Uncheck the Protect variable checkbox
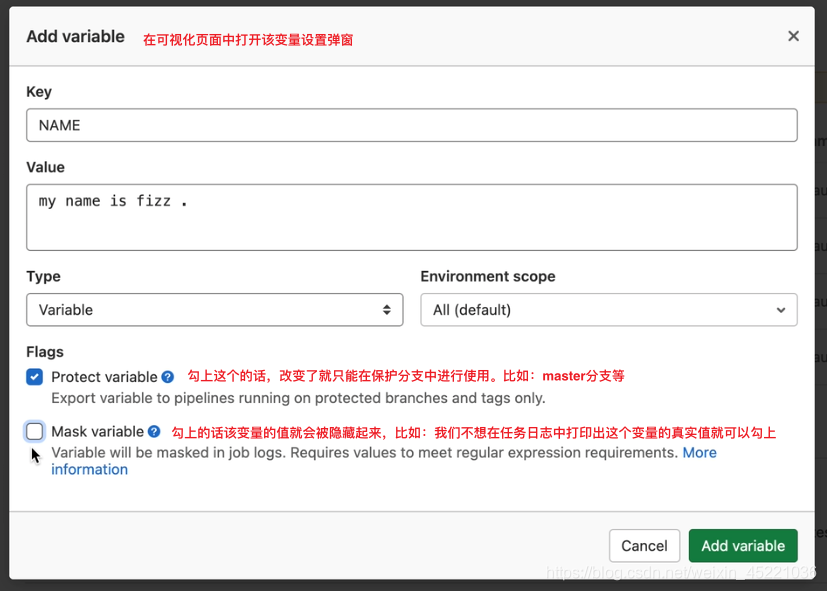This screenshot has height=591, width=827. 35,377
